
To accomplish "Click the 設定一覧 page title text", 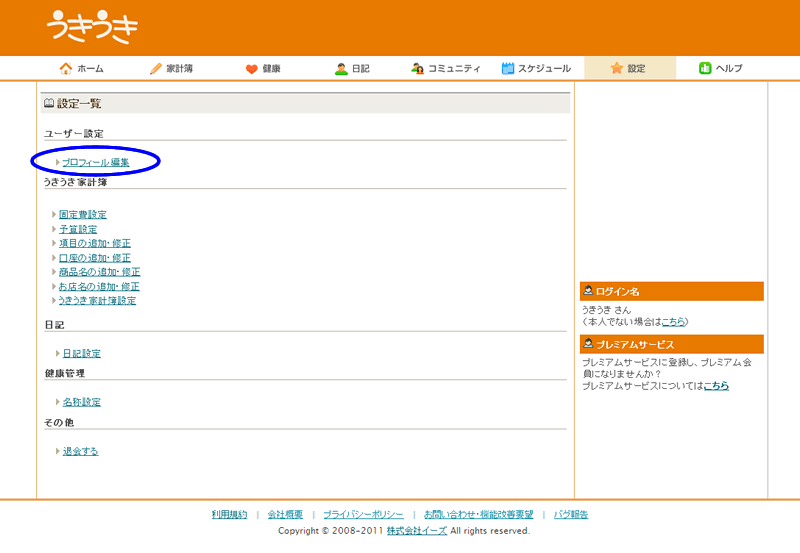I will 79,104.
